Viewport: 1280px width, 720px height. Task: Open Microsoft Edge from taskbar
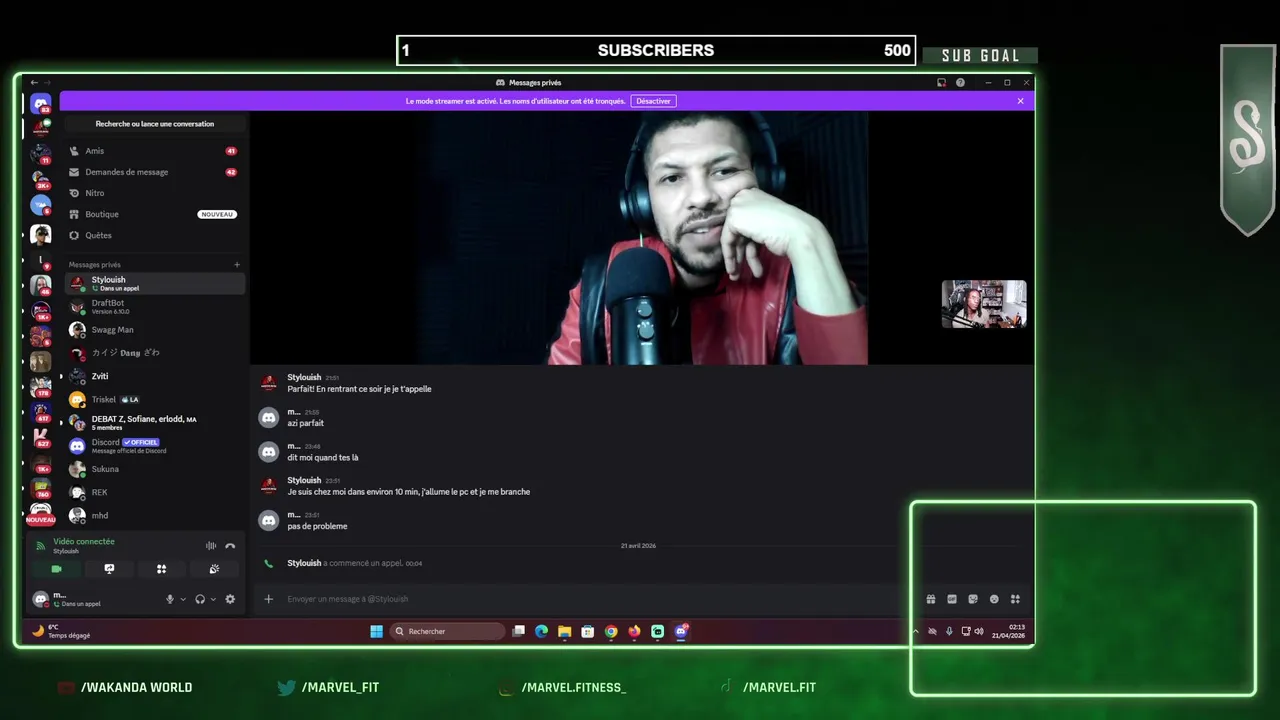[541, 631]
